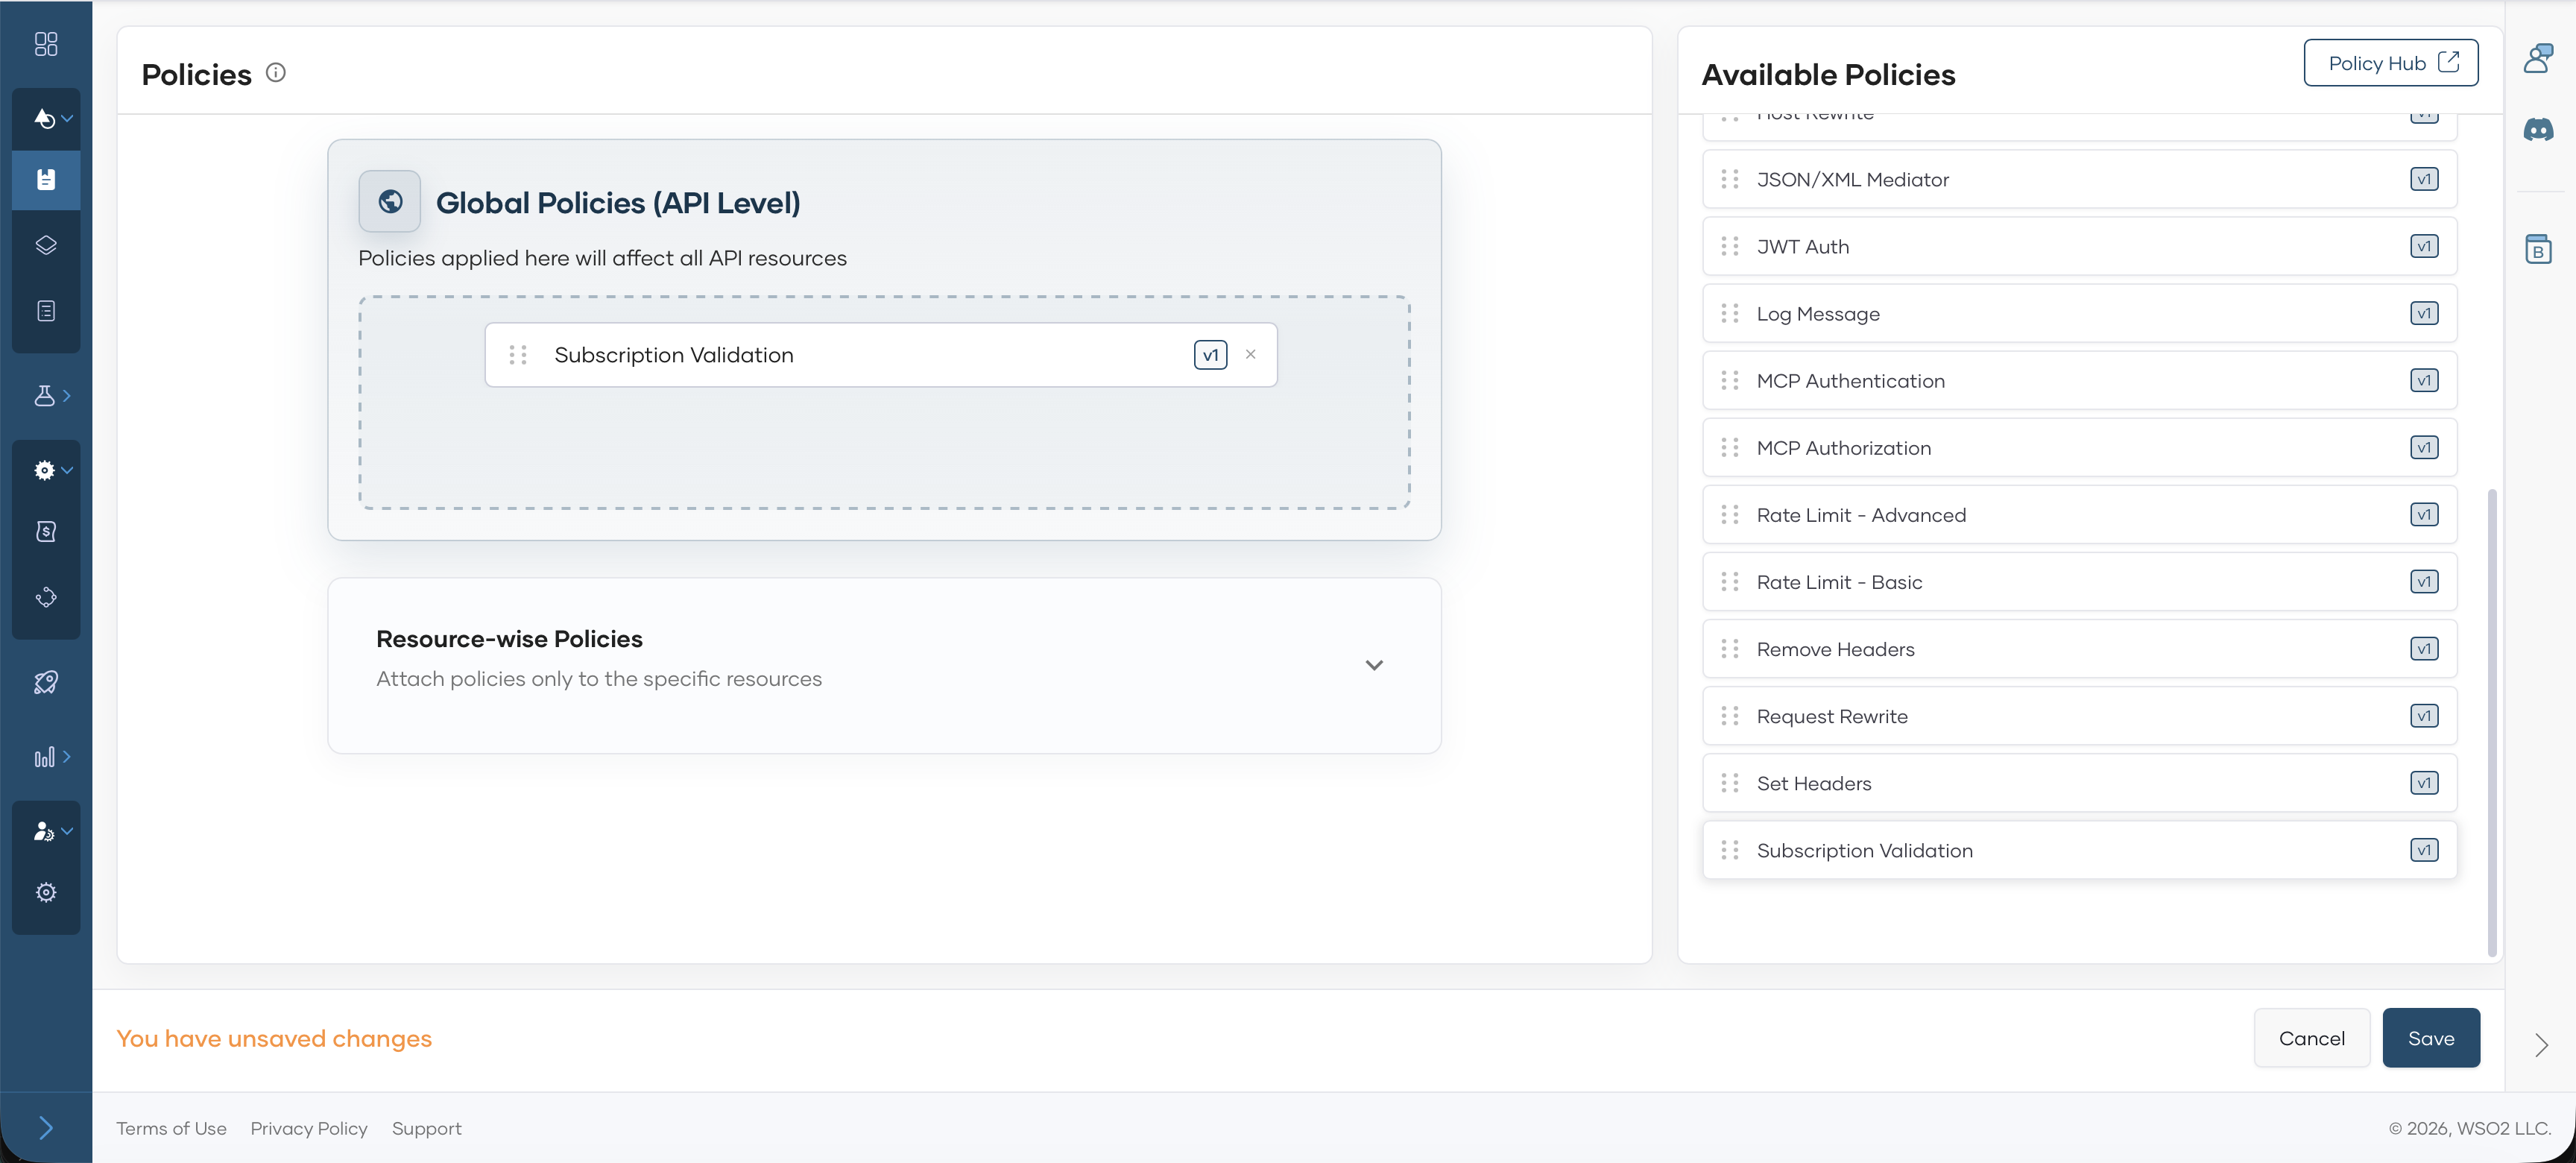Open the Policy Hub link button
2576x1163 pixels.
[2390, 63]
